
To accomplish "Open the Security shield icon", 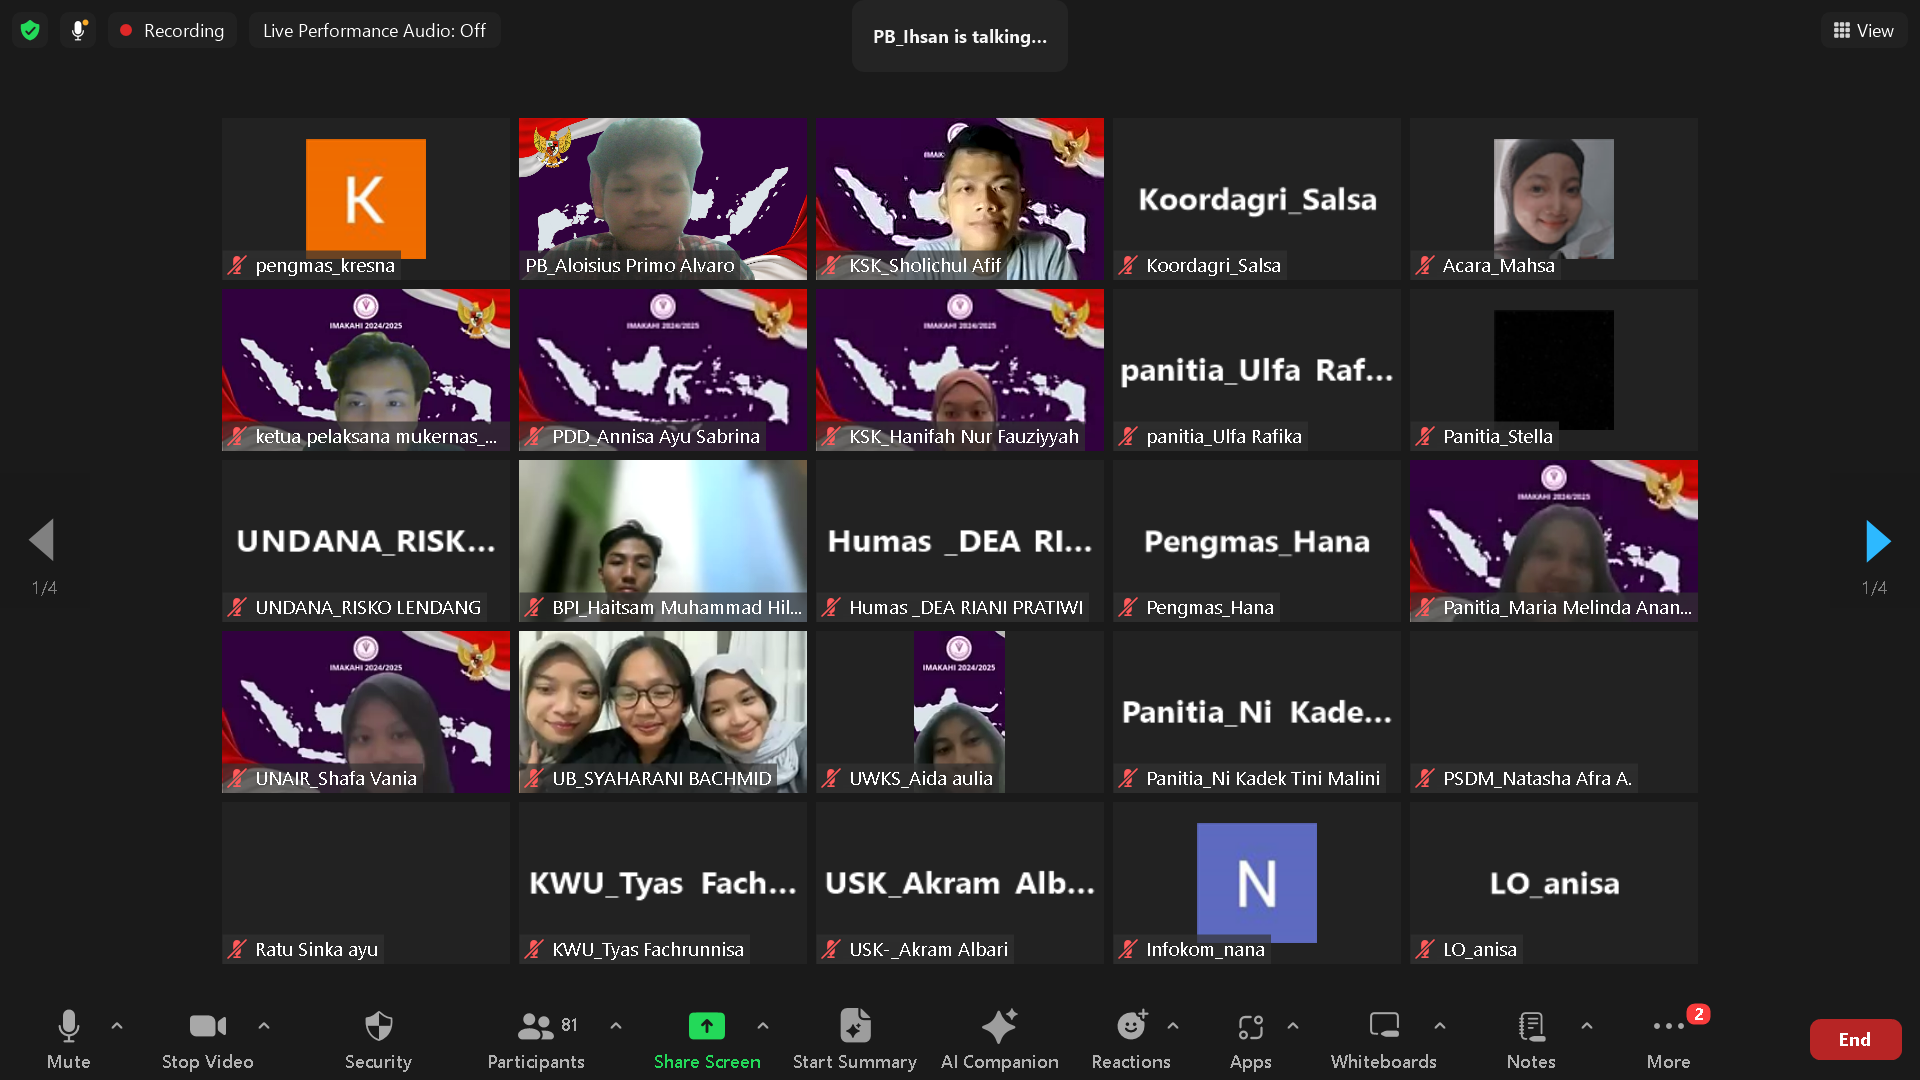I will click(378, 1027).
